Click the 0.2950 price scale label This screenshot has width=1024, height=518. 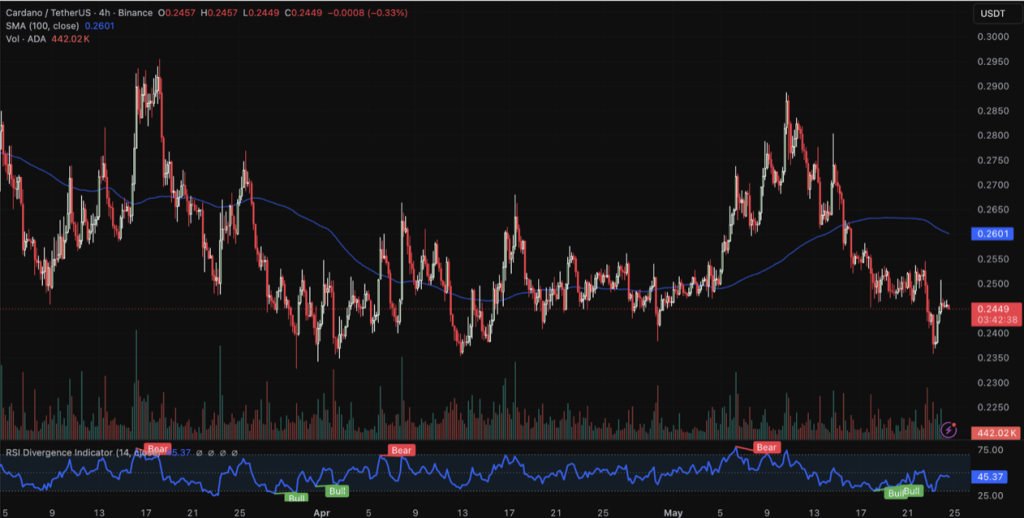click(992, 61)
